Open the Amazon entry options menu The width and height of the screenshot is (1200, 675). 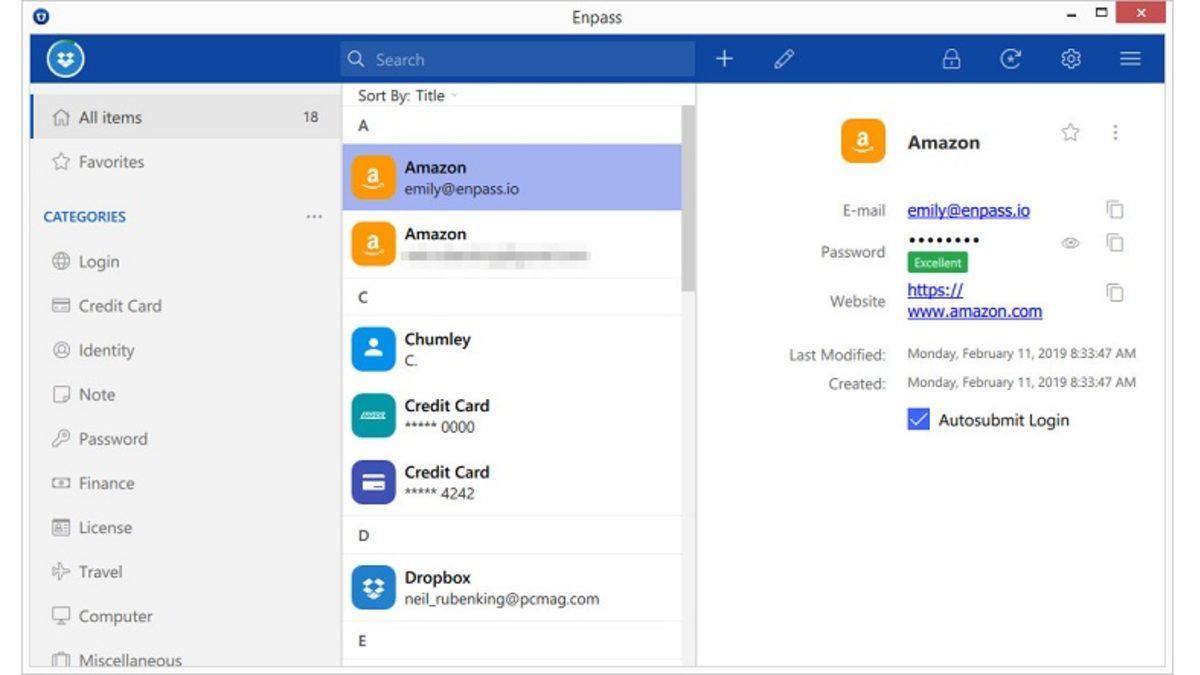pos(1115,132)
